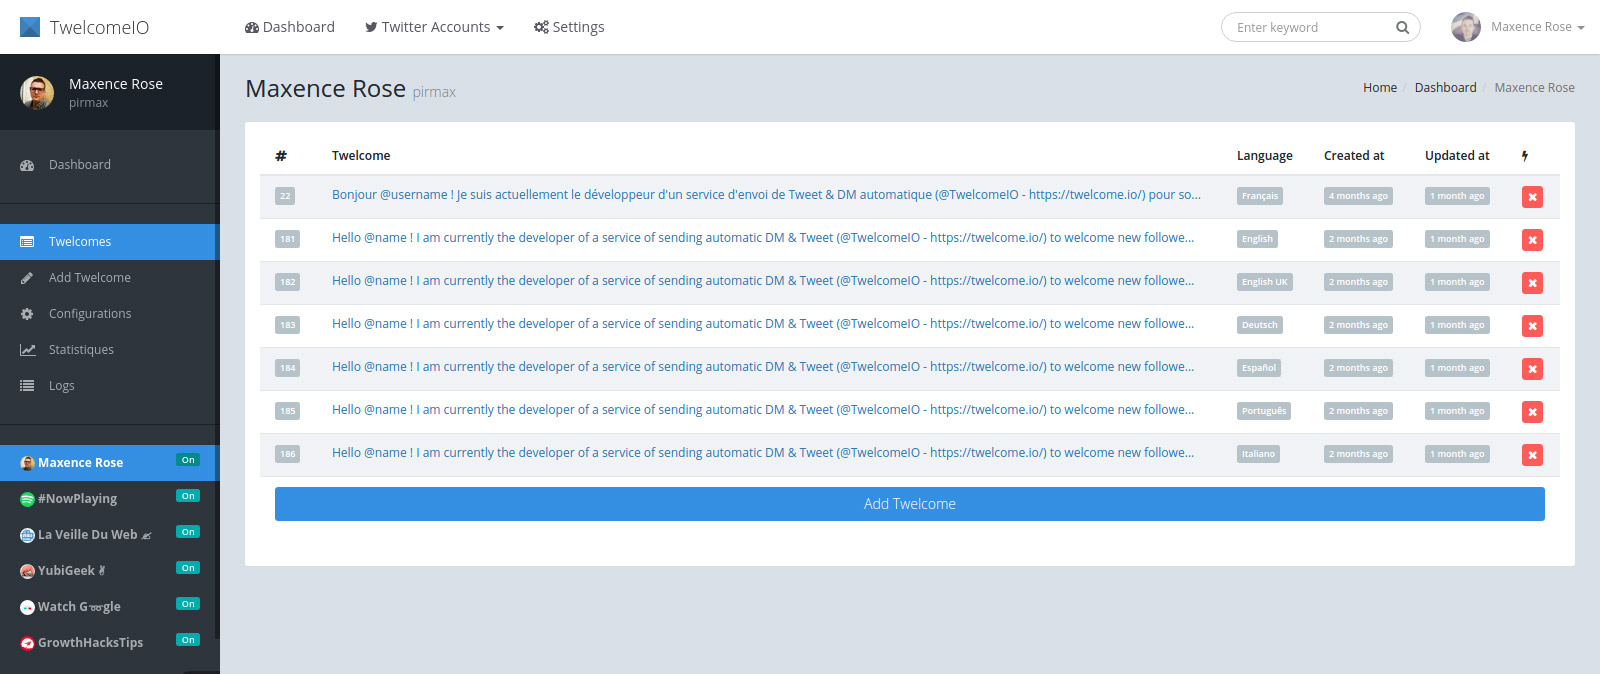This screenshot has width=1600, height=674.
Task: Open the twelcome message in row 186
Action: click(x=763, y=453)
